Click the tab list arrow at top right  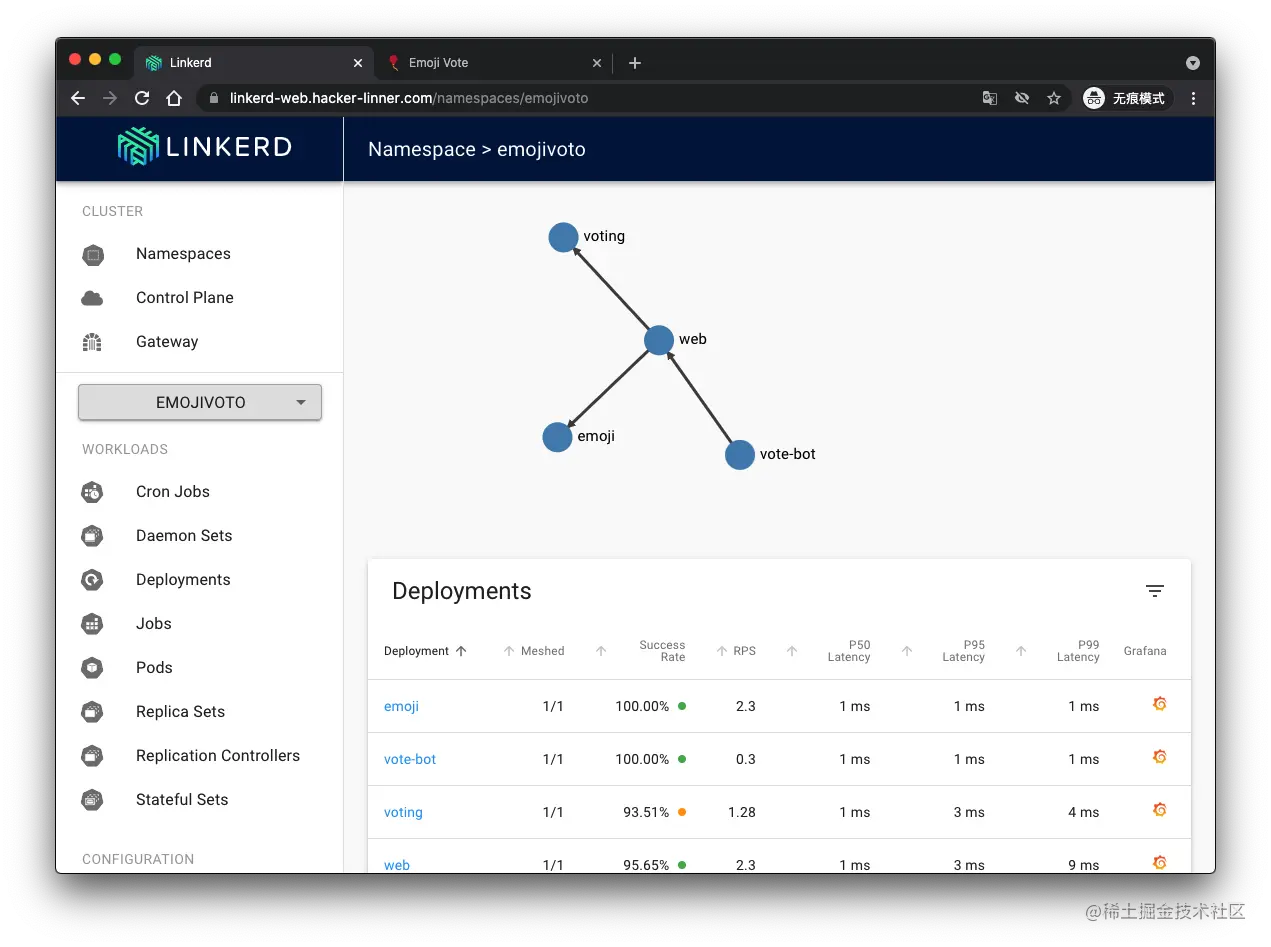(x=1193, y=63)
